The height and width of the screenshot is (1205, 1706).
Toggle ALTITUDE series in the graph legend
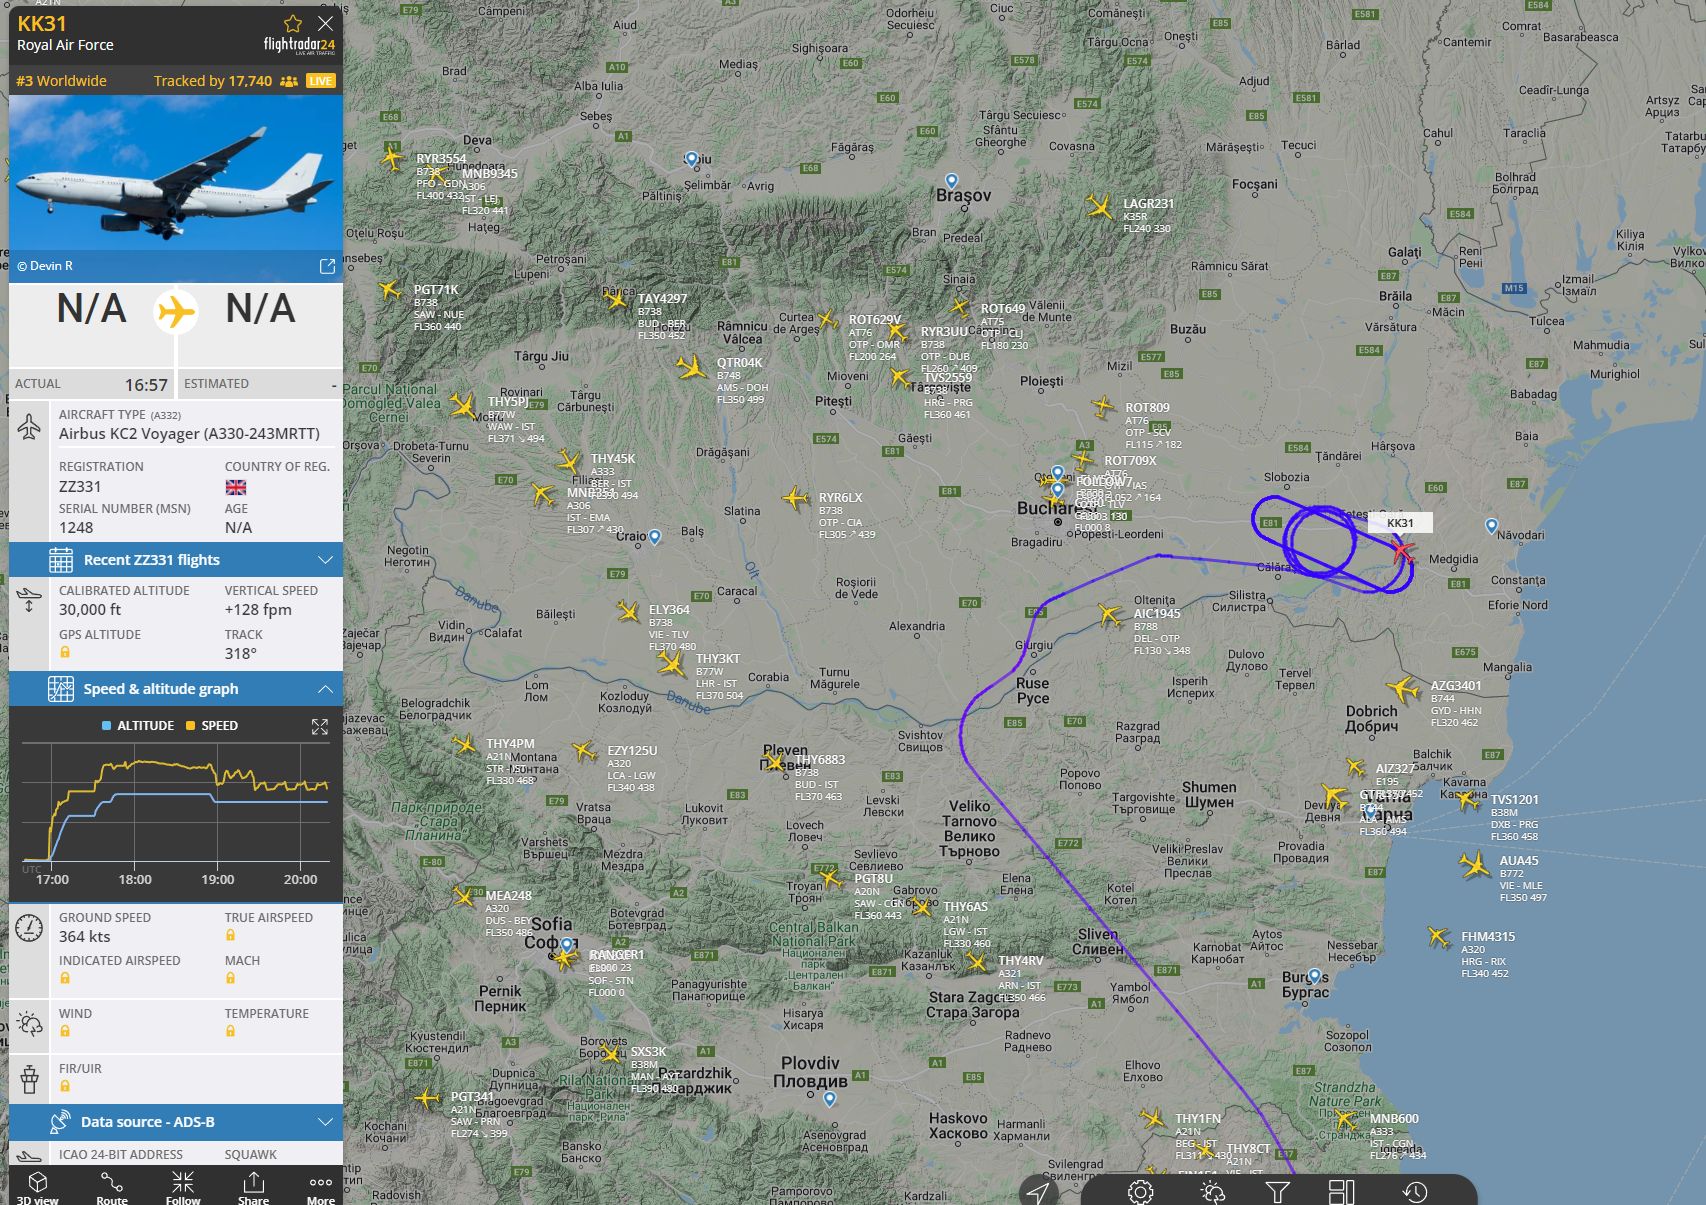click(138, 726)
